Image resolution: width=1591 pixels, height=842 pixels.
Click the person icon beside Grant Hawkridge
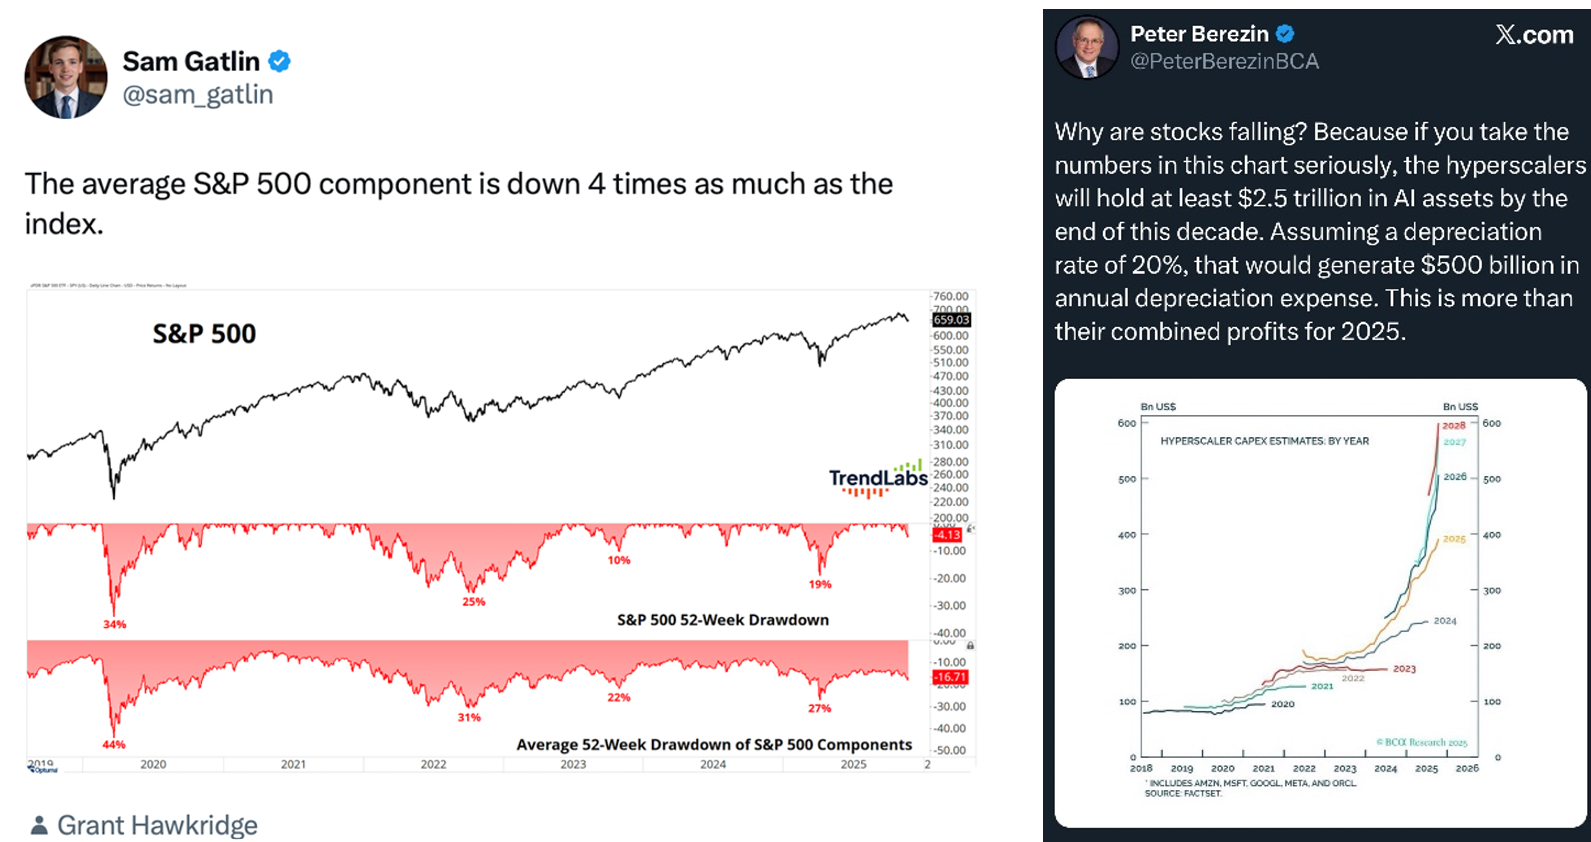(x=39, y=825)
